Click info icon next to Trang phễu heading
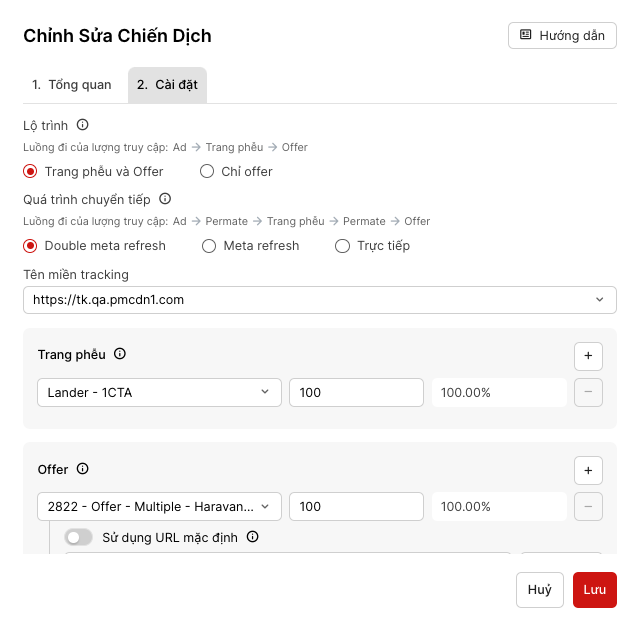Screen dimensions: 640x629 (x=120, y=354)
